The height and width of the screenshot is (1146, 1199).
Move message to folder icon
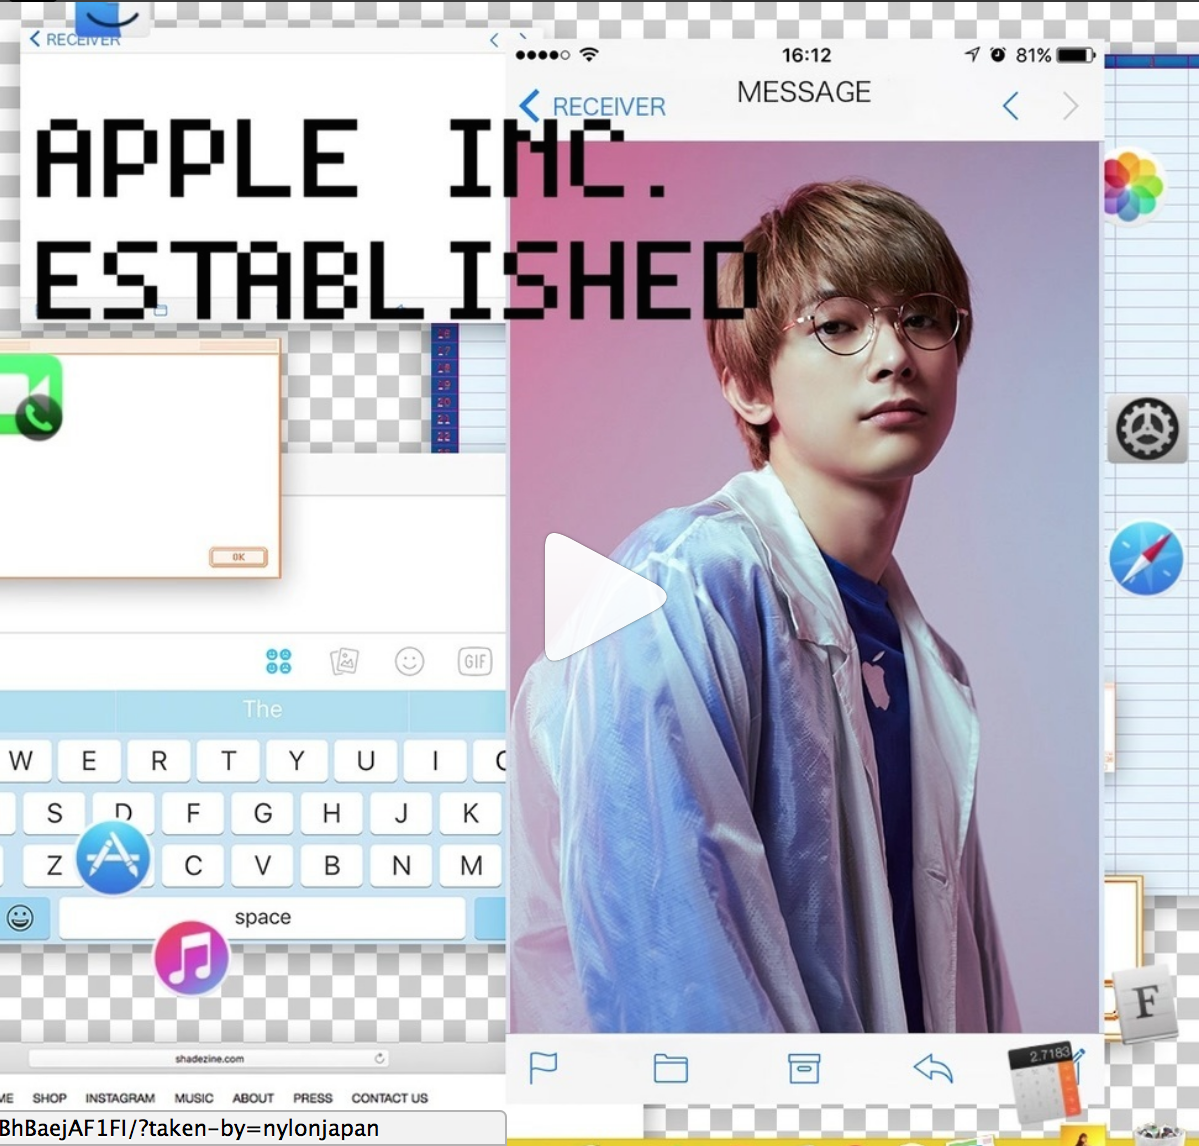671,1068
